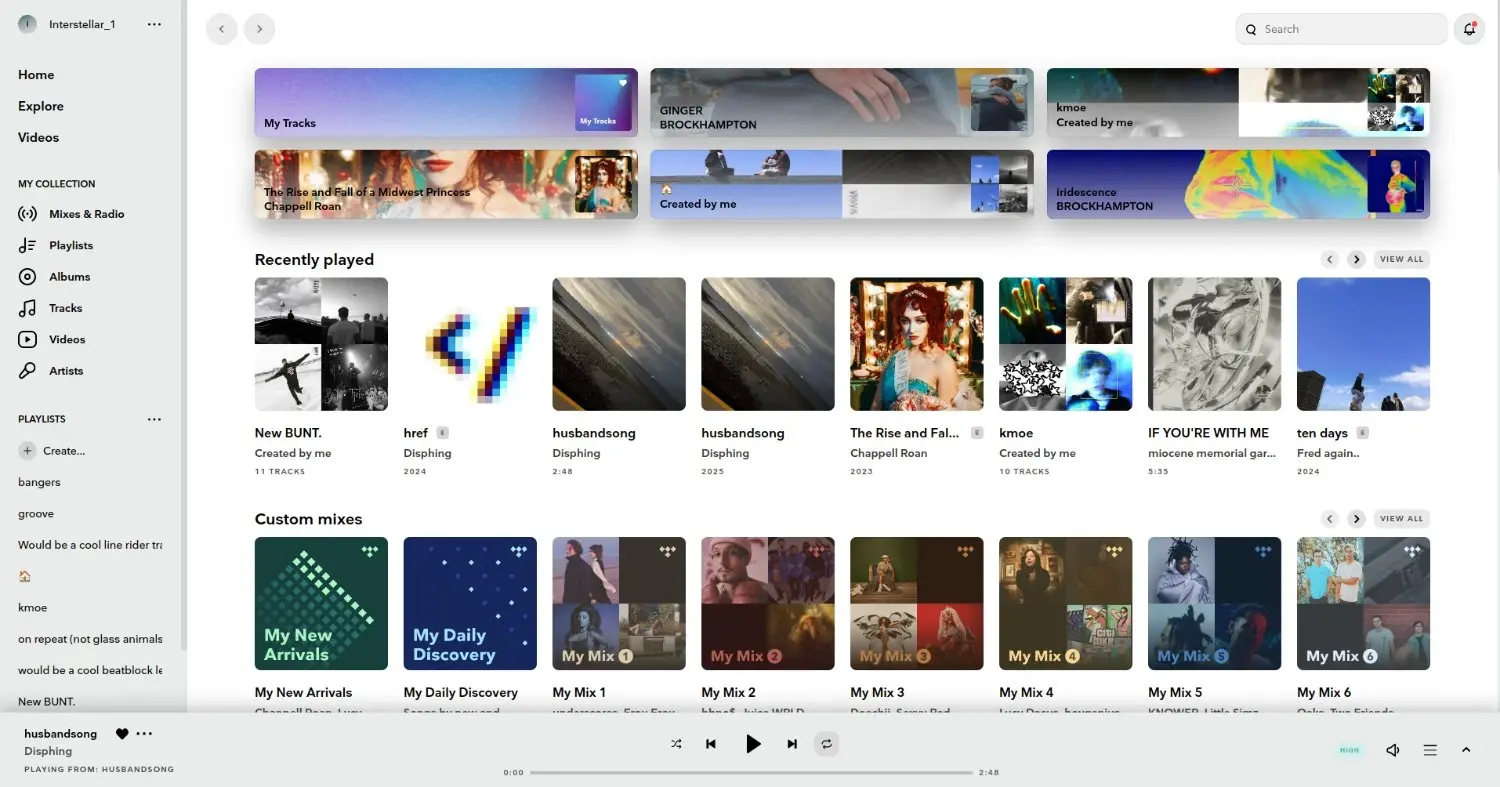The image size is (1500, 787).
Task: Seek within the playback progress bar
Action: click(751, 772)
